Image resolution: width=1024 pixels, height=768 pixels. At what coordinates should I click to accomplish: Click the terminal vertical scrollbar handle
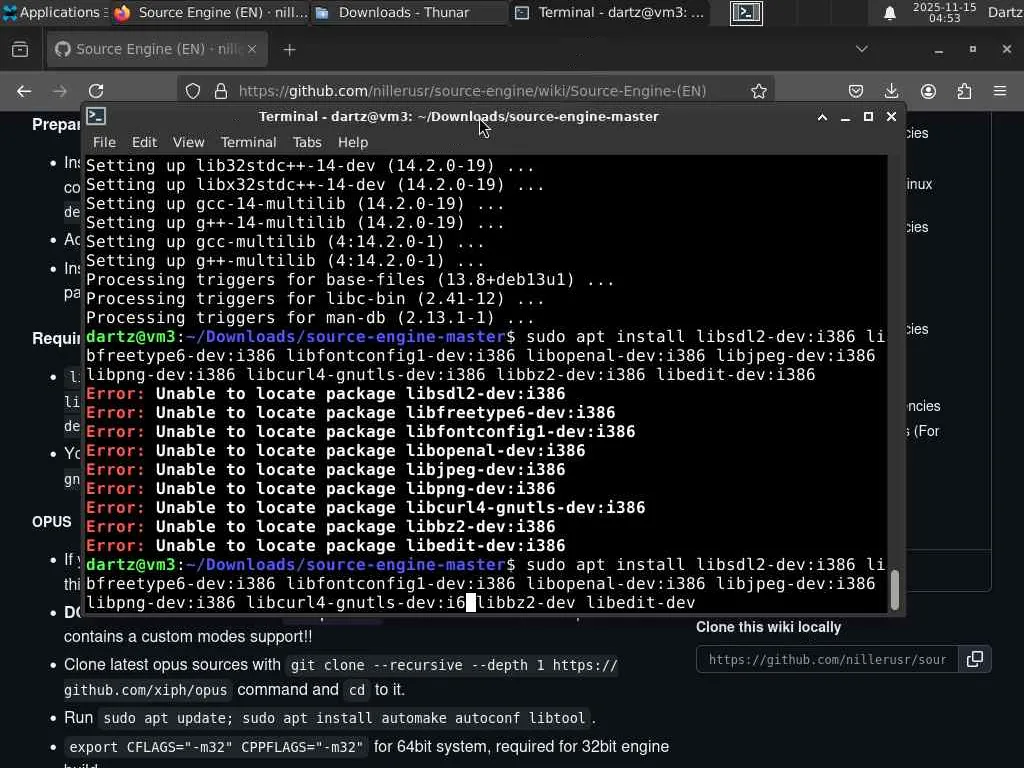tap(894, 590)
